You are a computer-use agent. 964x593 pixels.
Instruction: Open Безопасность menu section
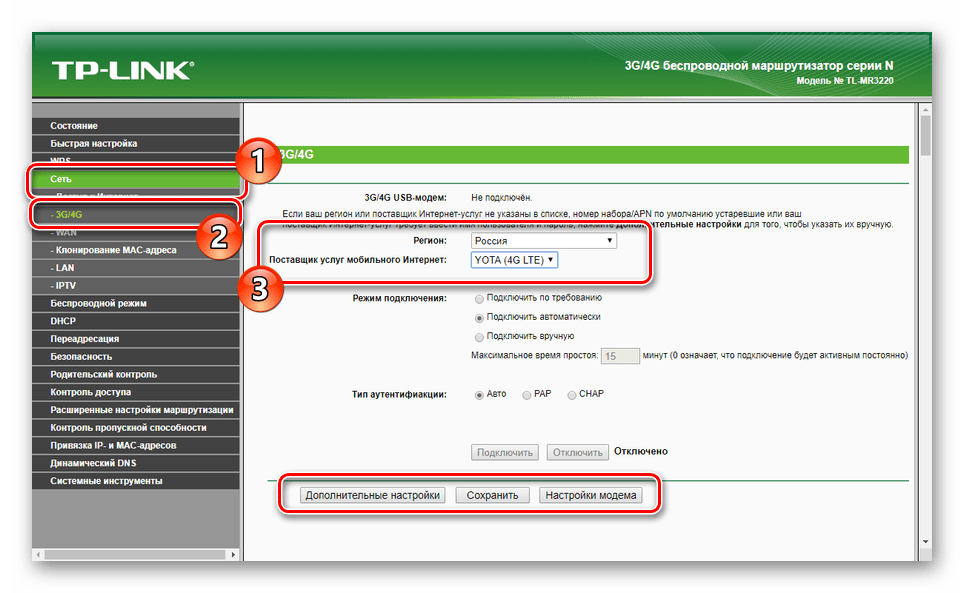click(135, 356)
